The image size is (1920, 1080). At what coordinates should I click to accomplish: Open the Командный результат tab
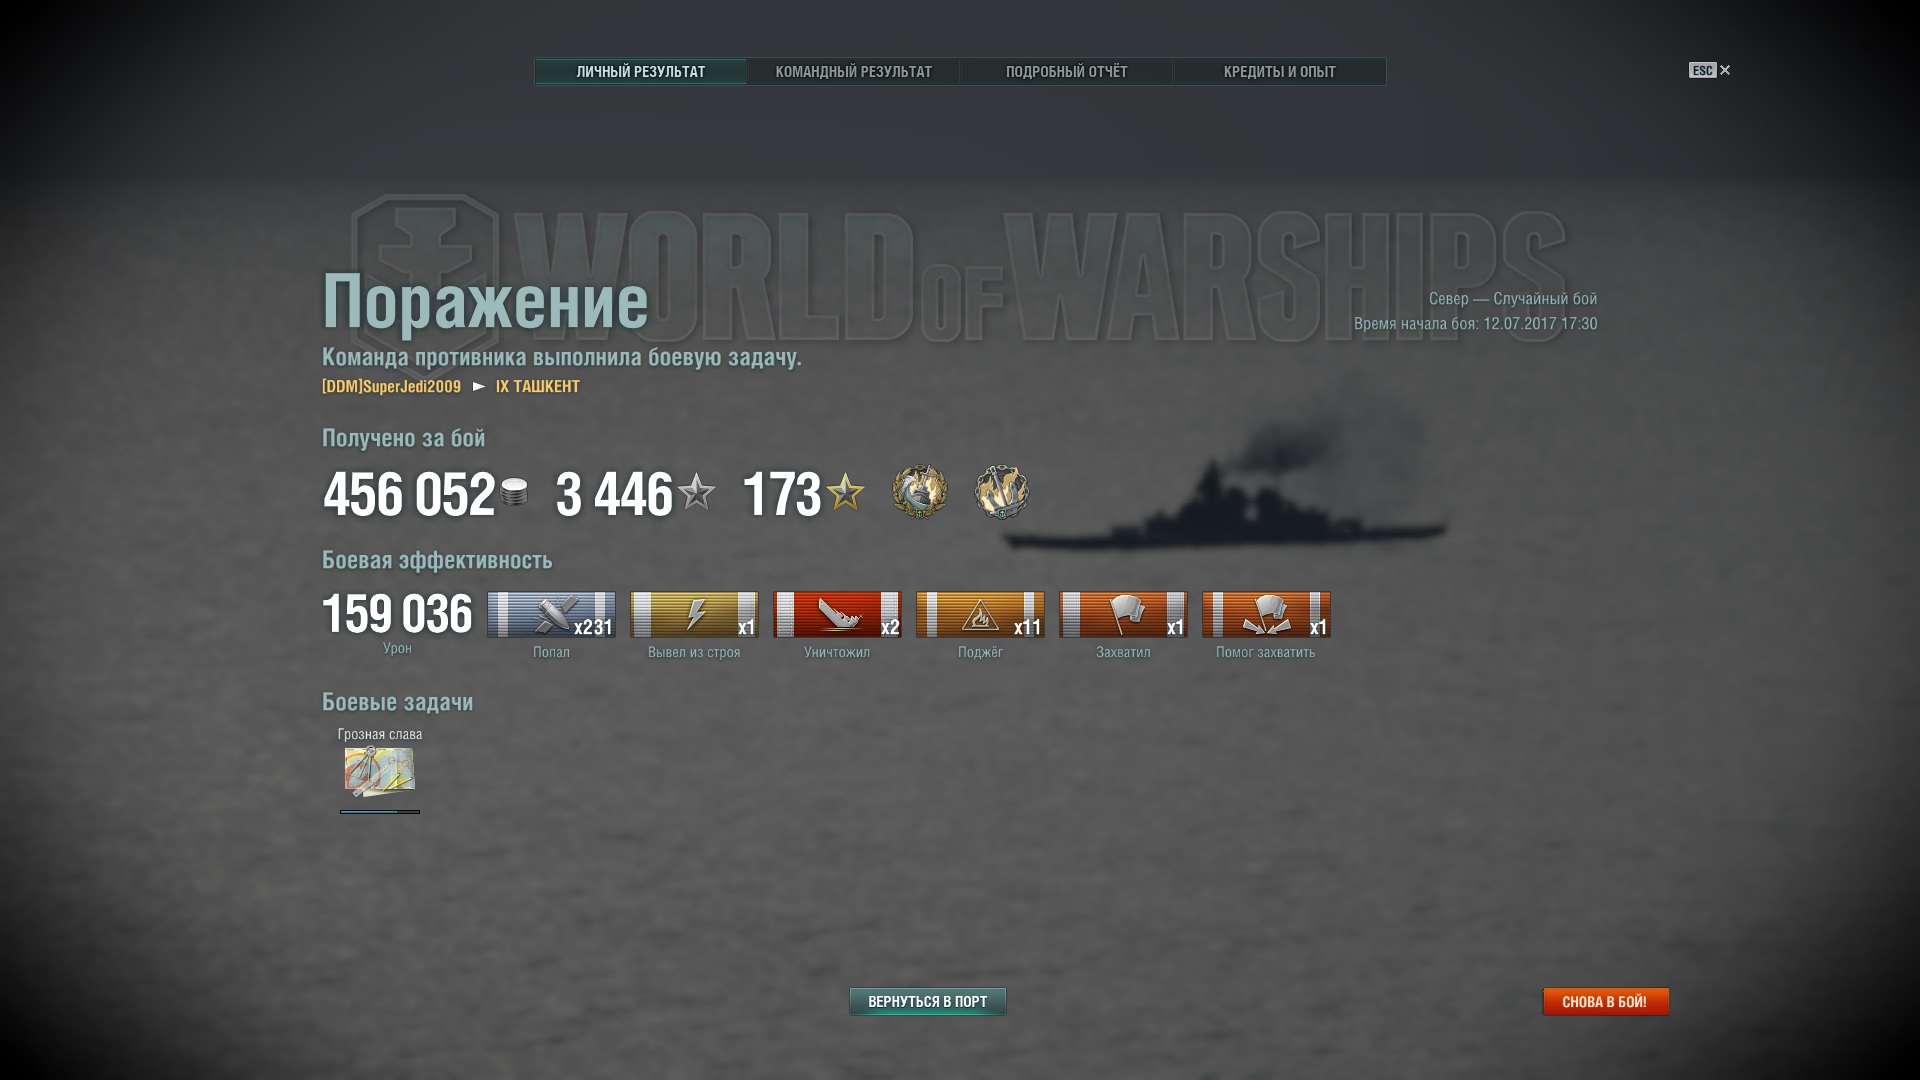(x=853, y=71)
